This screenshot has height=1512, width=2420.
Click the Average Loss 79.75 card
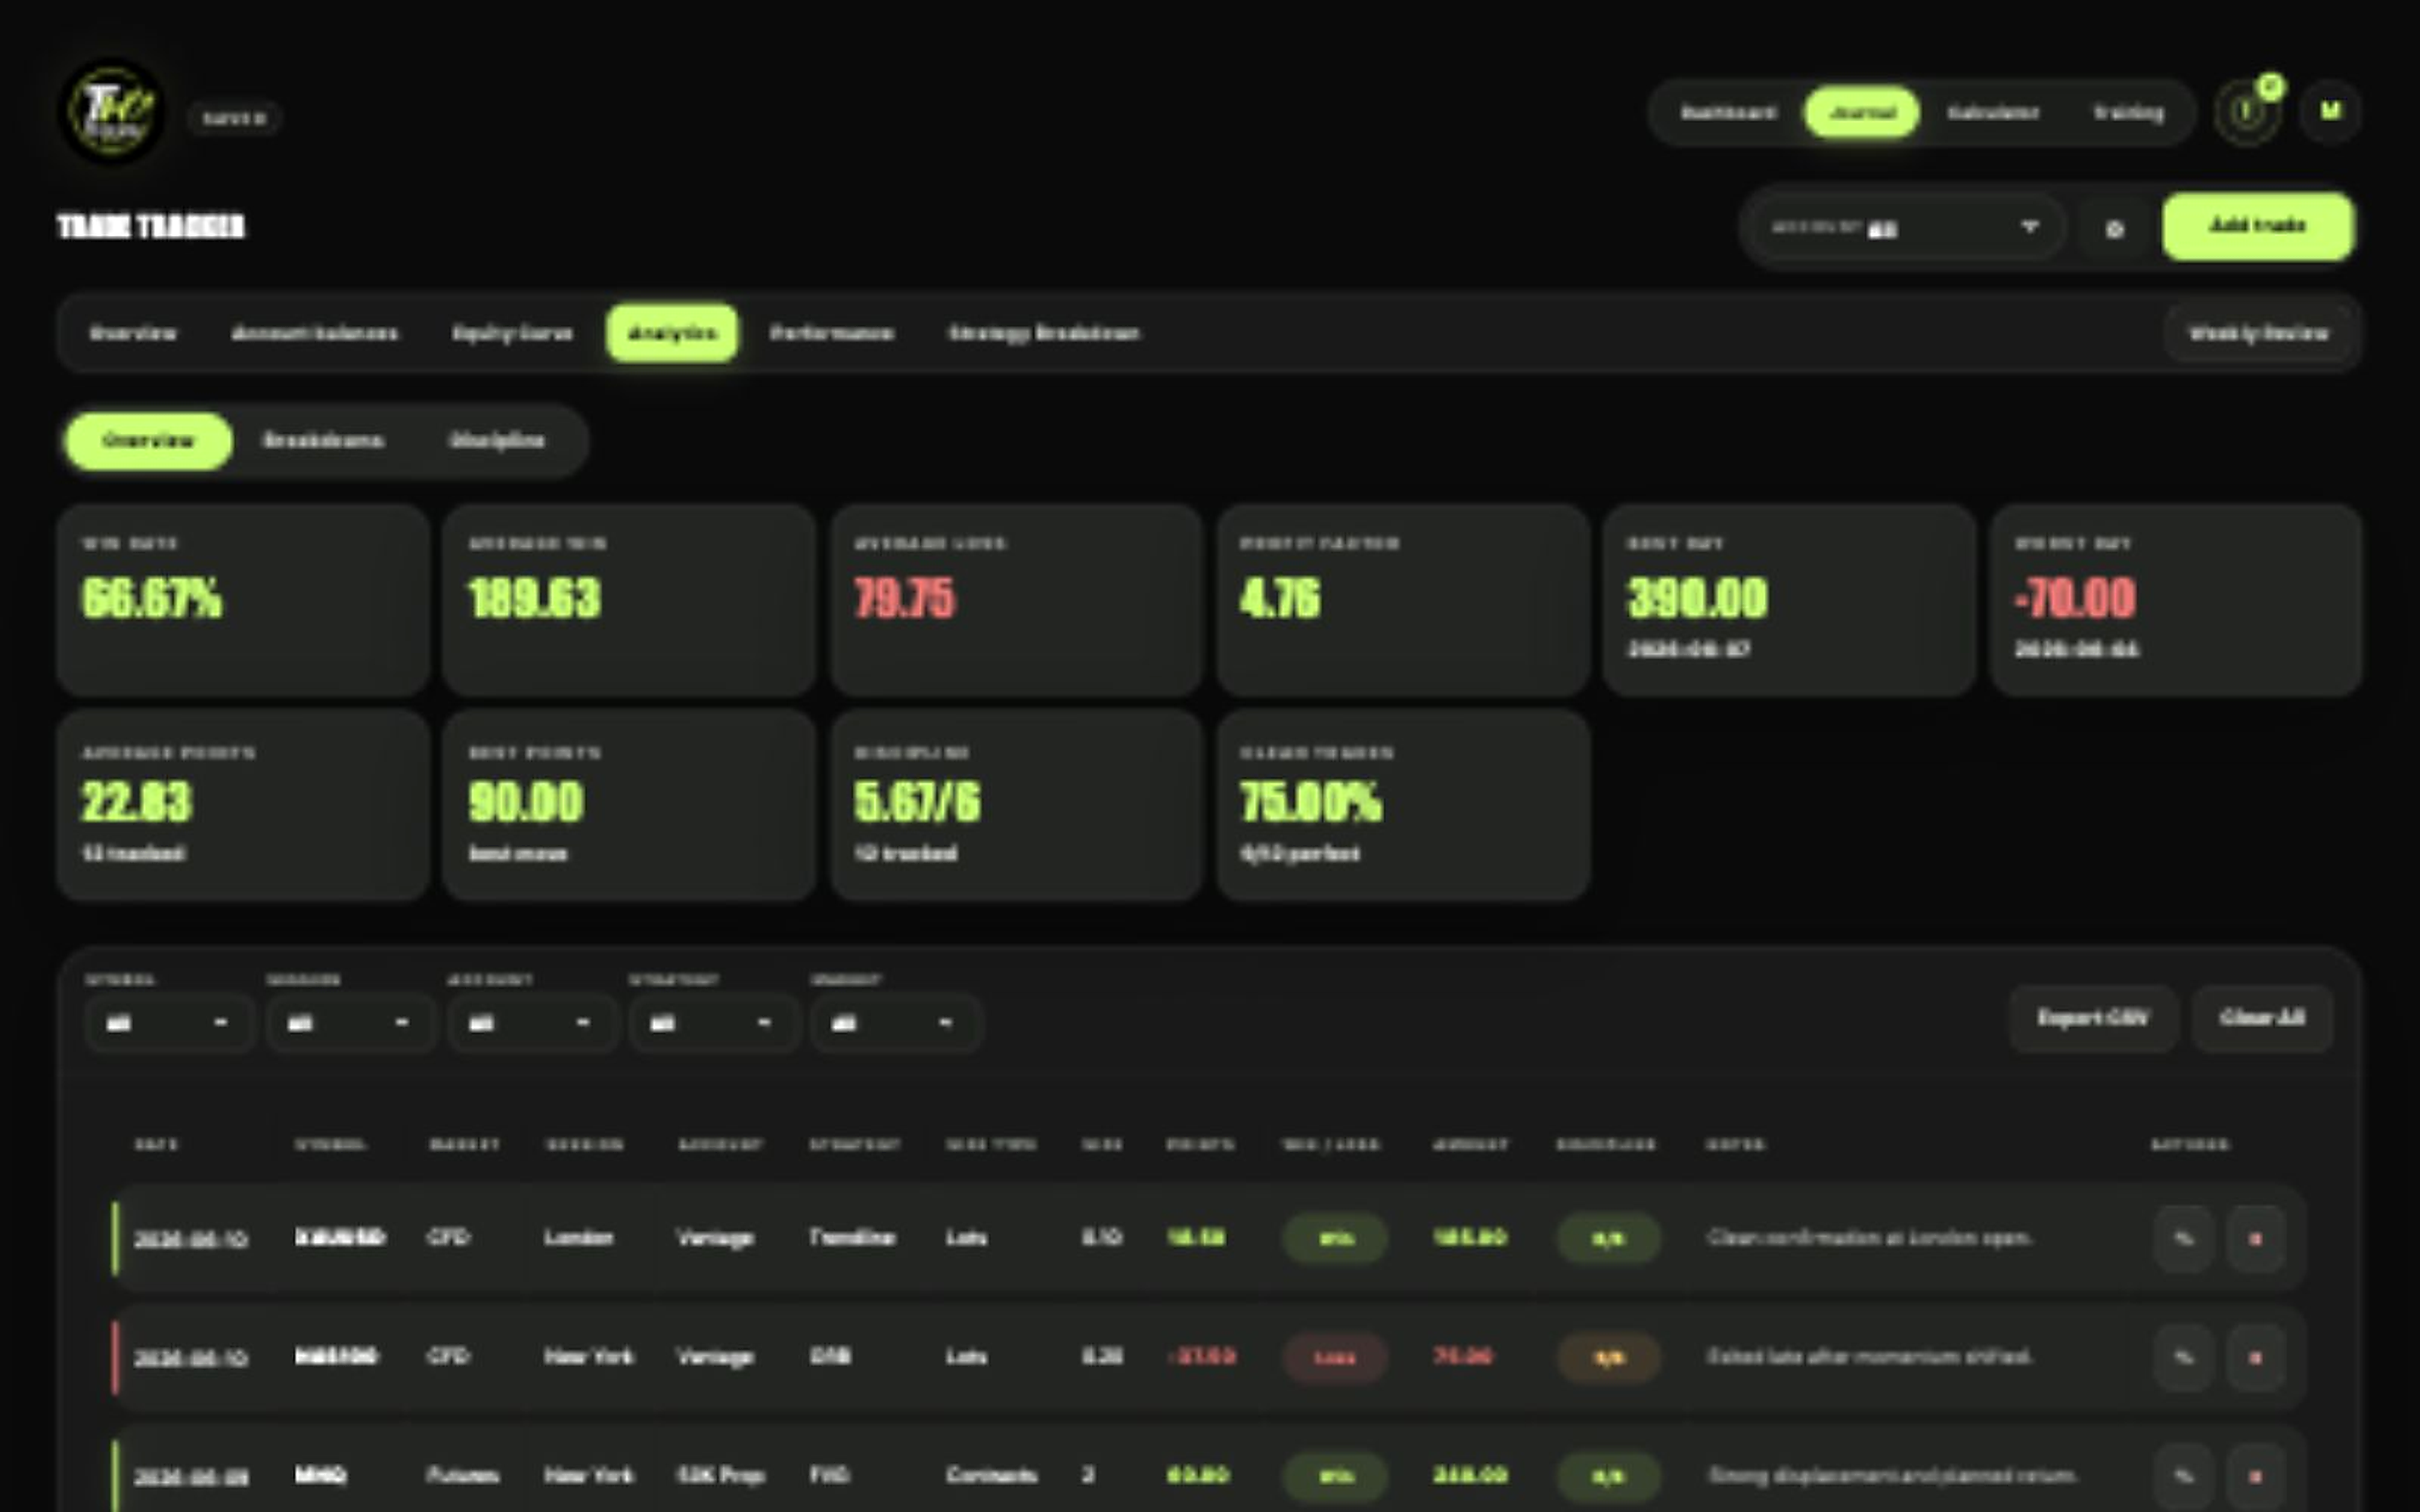point(1016,599)
